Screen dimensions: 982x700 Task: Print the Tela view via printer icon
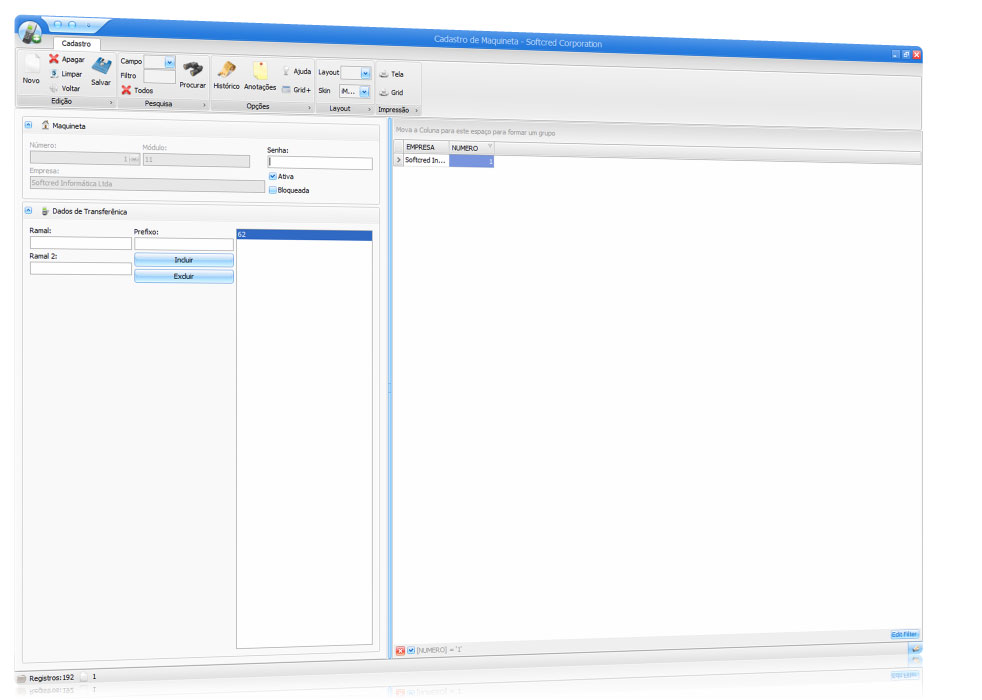tap(384, 74)
